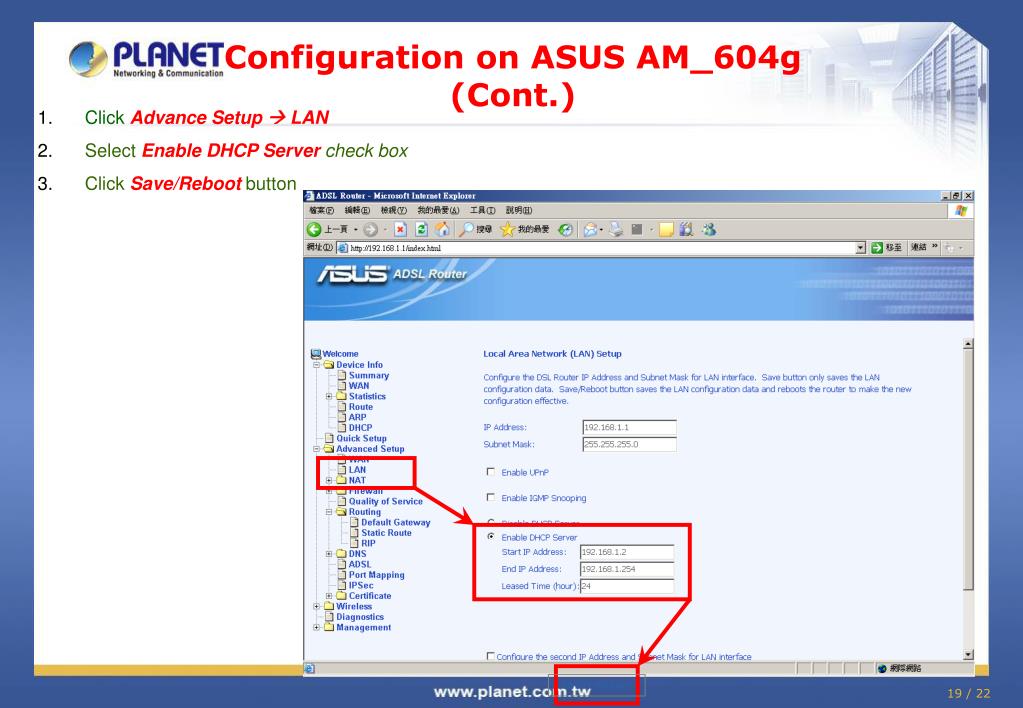Click the IP Address input field

(x=629, y=427)
